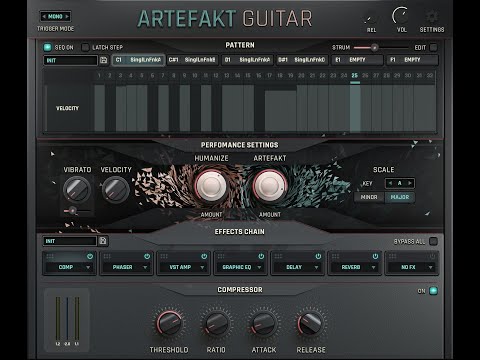Toggle the SEQ ON switch
The width and height of the screenshot is (480, 360).
point(47,47)
